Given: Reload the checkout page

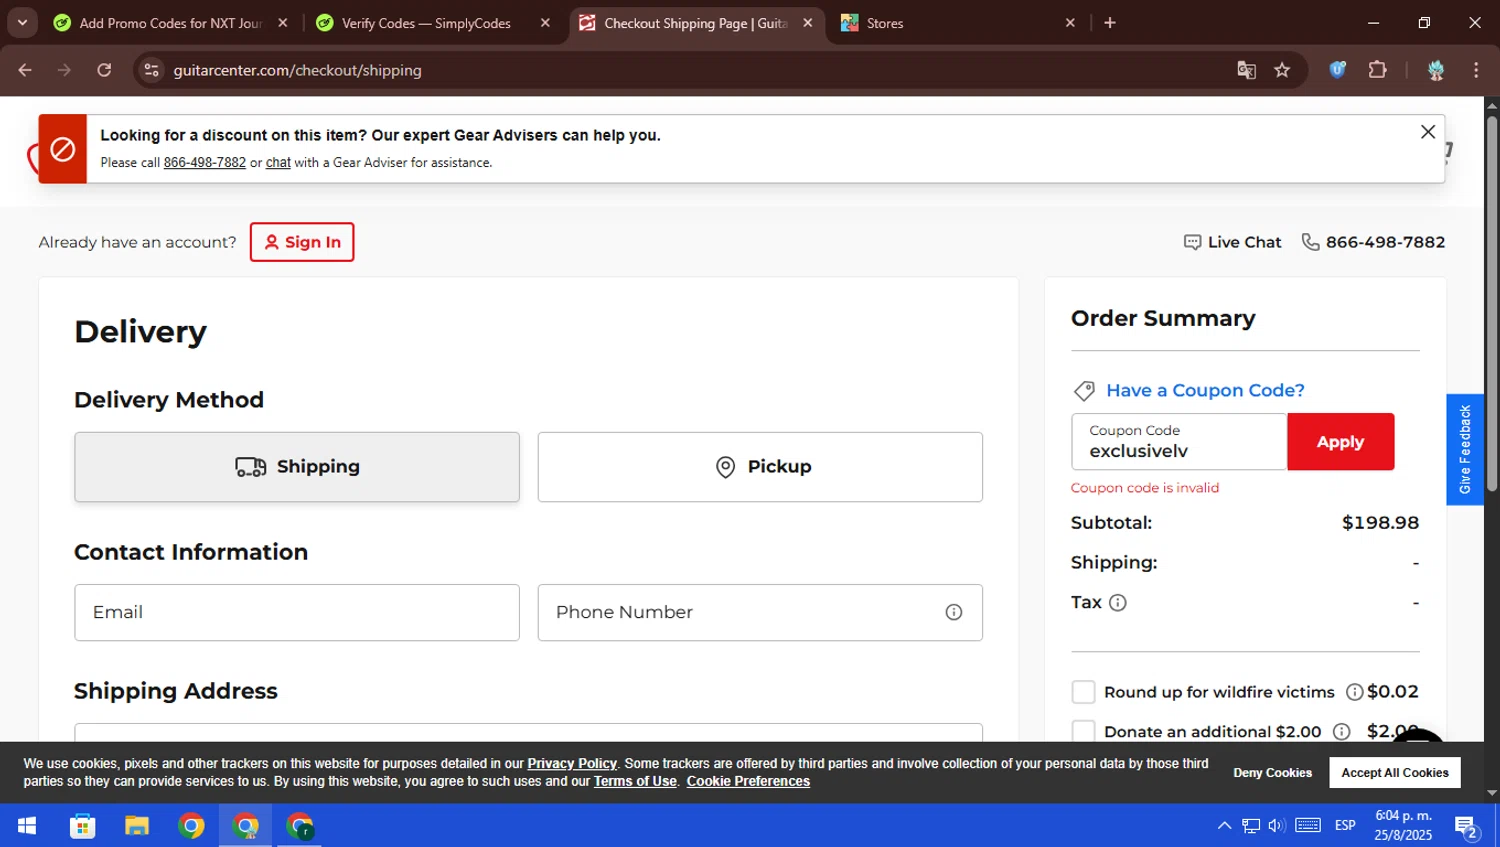Looking at the screenshot, I should (104, 70).
